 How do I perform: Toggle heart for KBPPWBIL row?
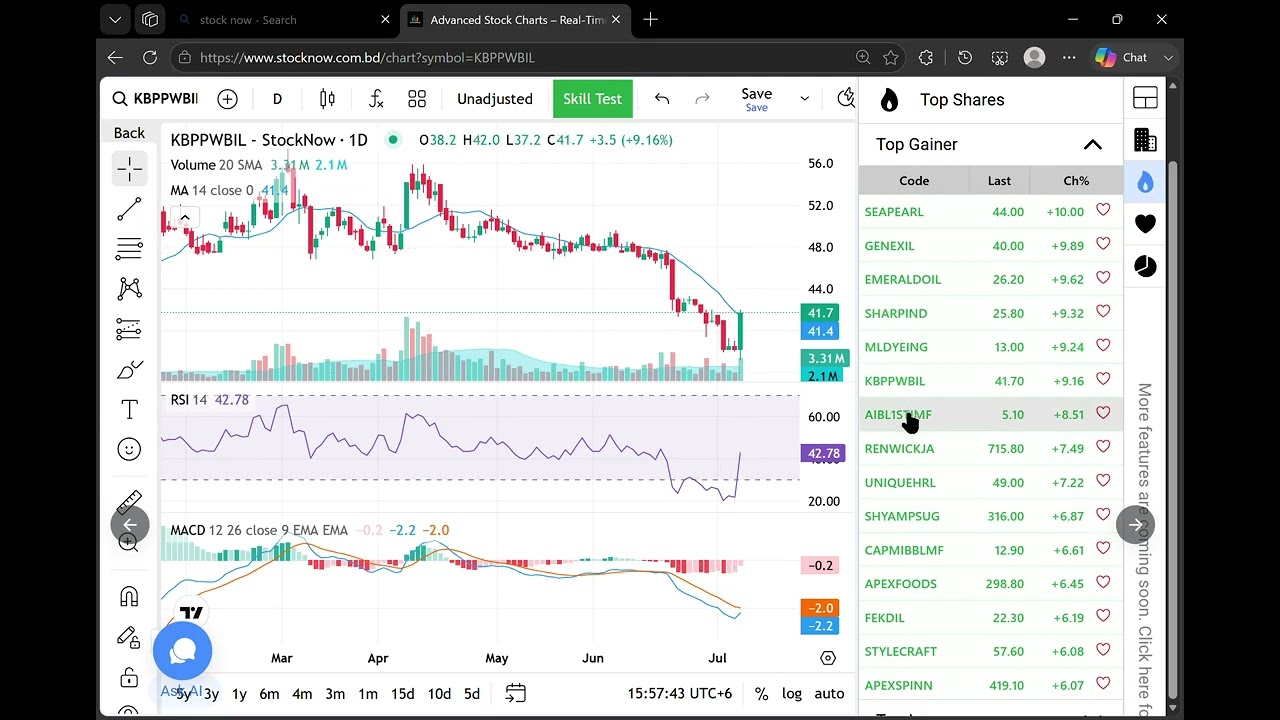(1103, 379)
